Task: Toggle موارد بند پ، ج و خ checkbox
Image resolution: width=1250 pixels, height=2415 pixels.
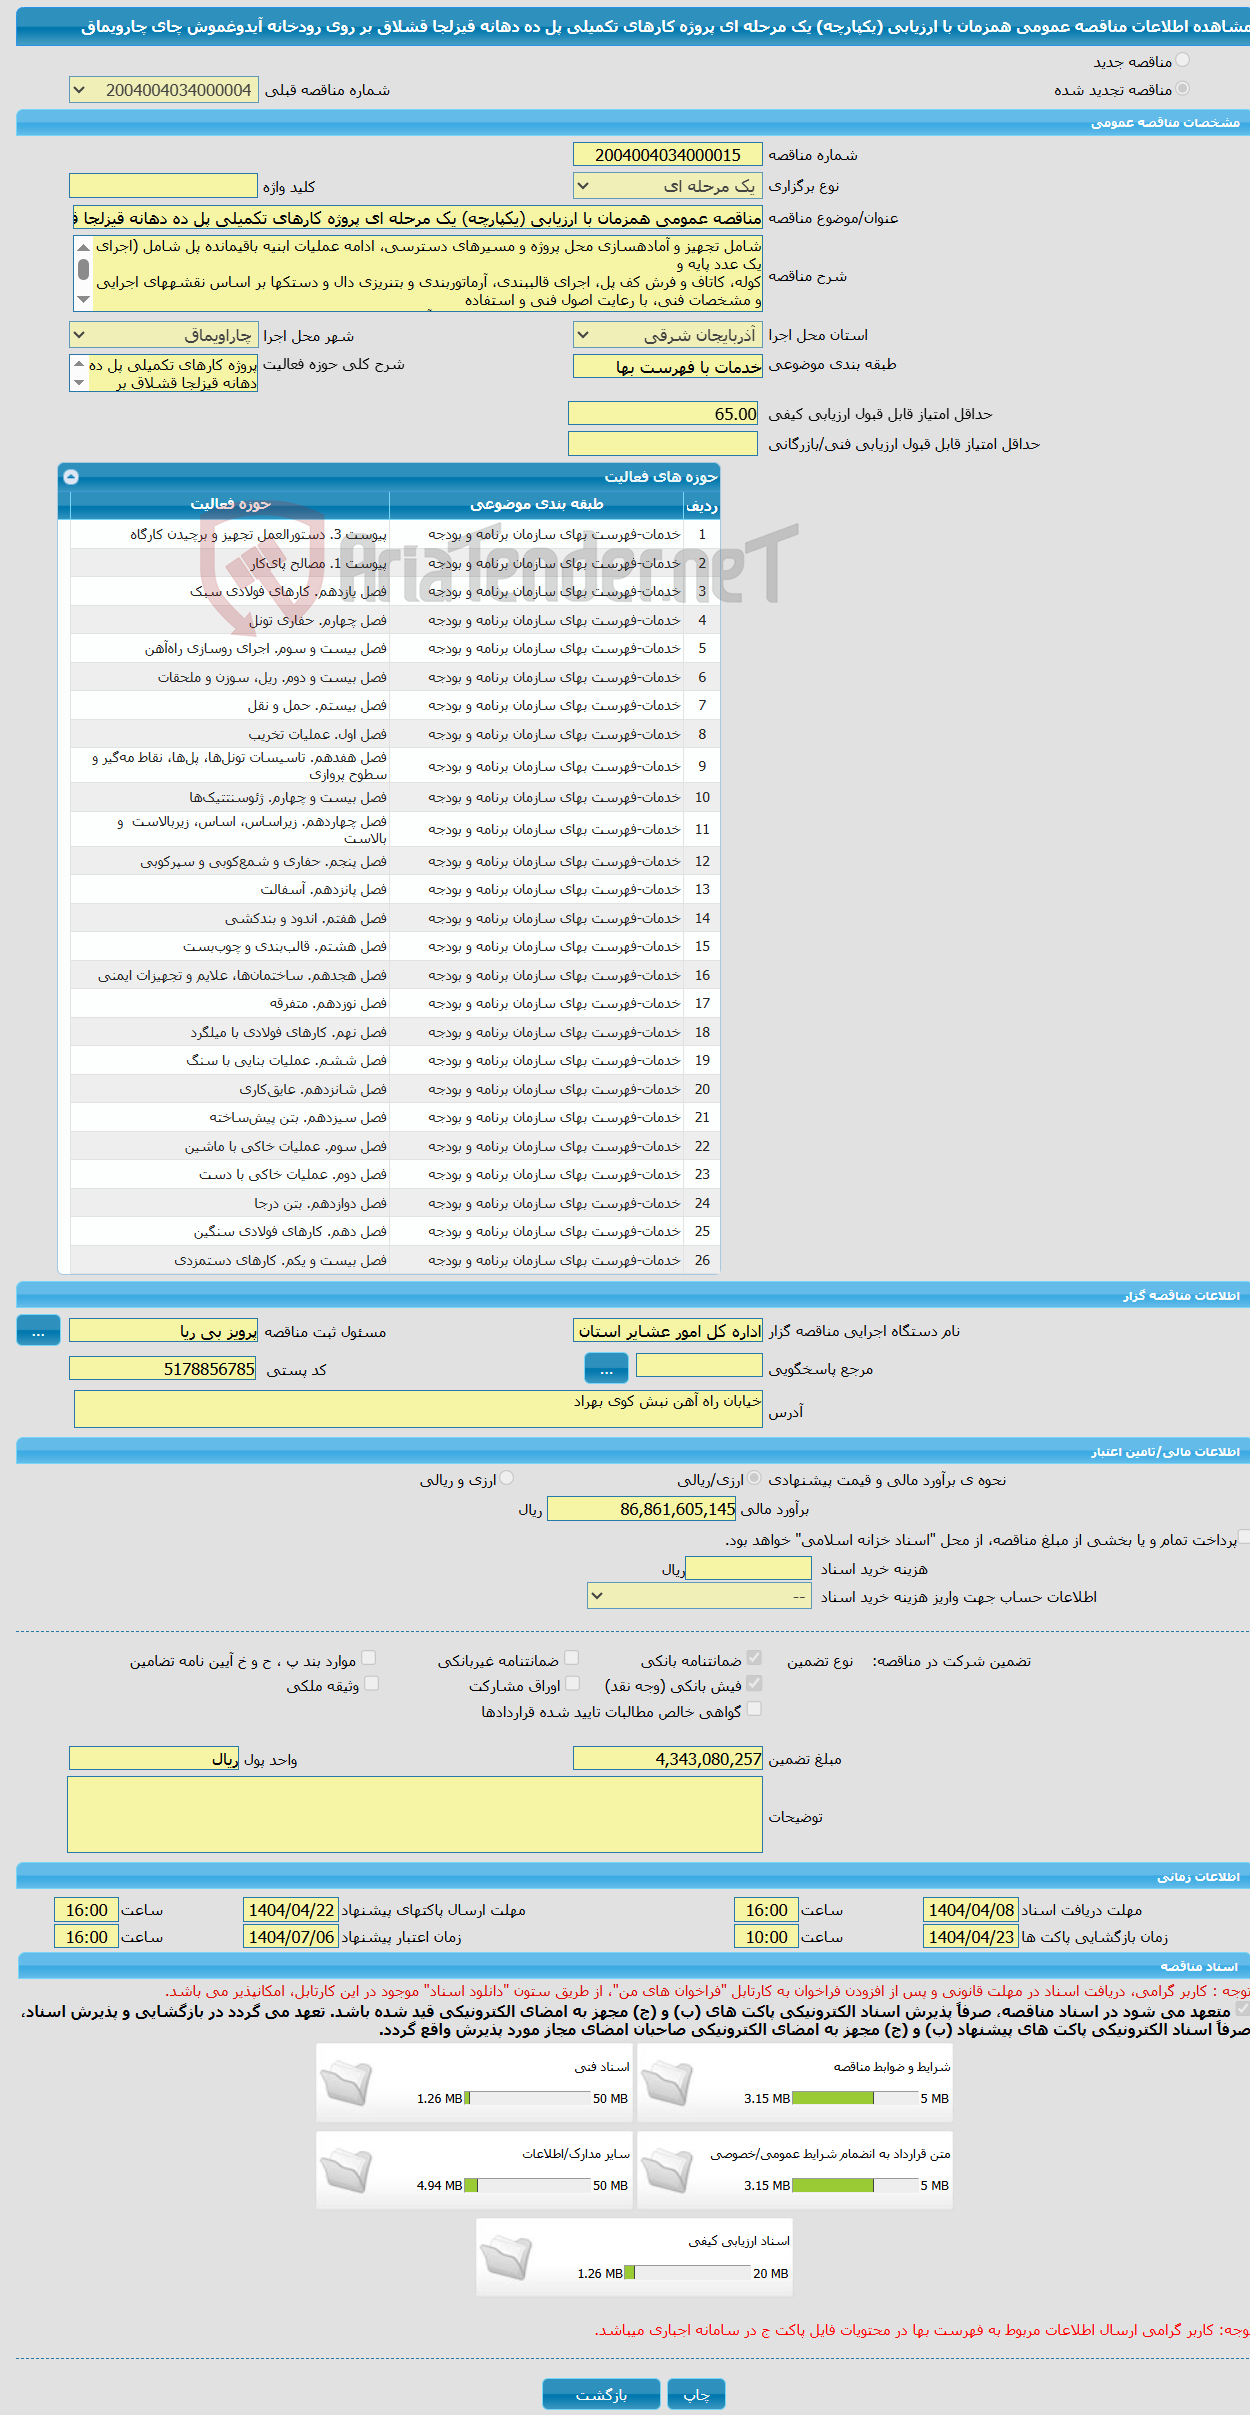Action: click(x=368, y=1657)
